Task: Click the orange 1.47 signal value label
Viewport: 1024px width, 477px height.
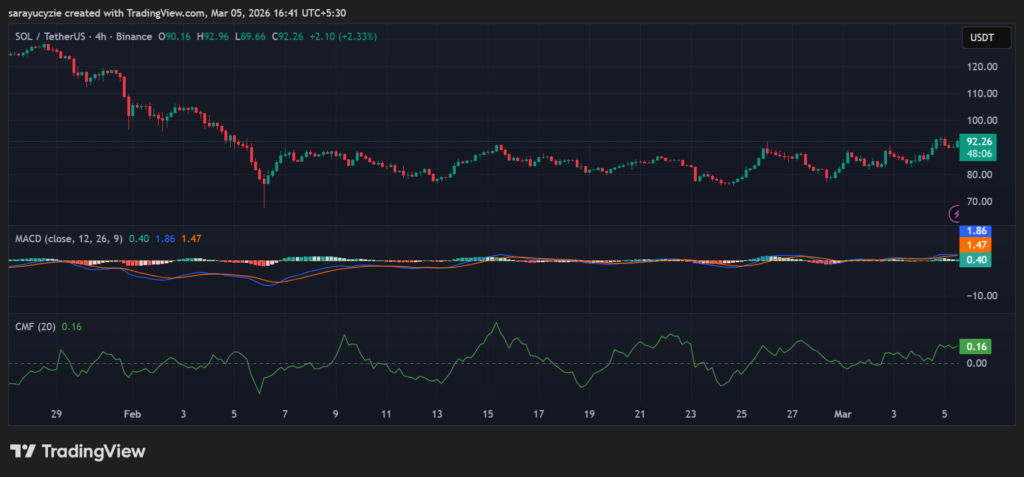Action: [978, 244]
